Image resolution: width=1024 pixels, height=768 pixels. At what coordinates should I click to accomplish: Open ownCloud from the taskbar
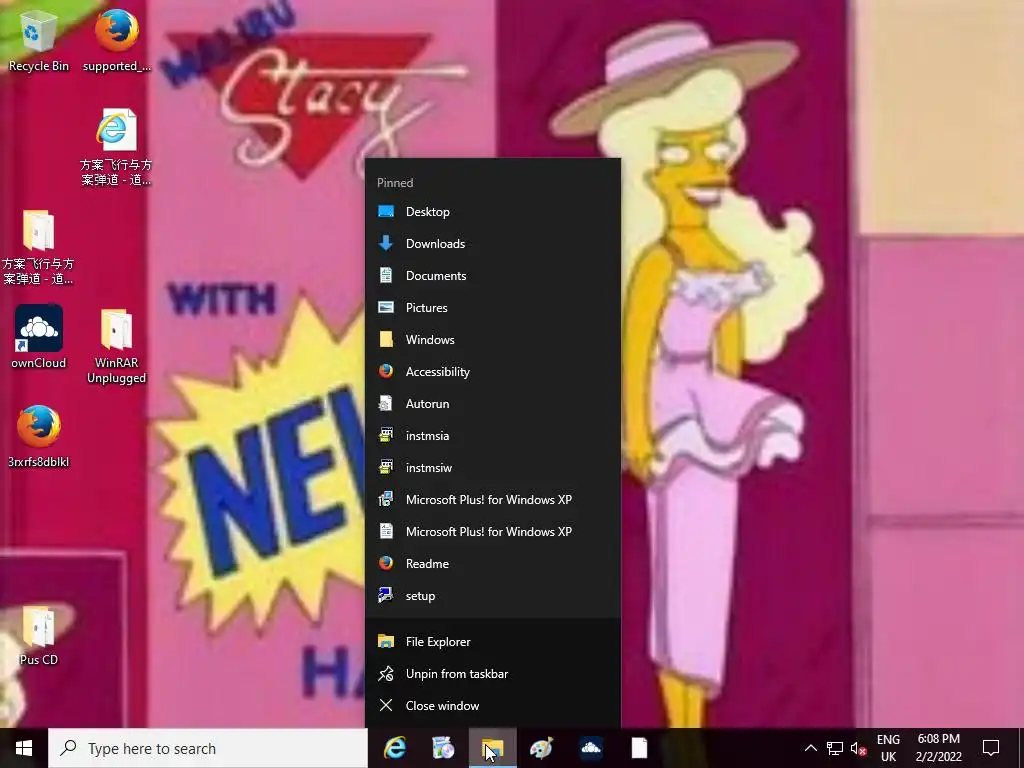click(x=590, y=748)
